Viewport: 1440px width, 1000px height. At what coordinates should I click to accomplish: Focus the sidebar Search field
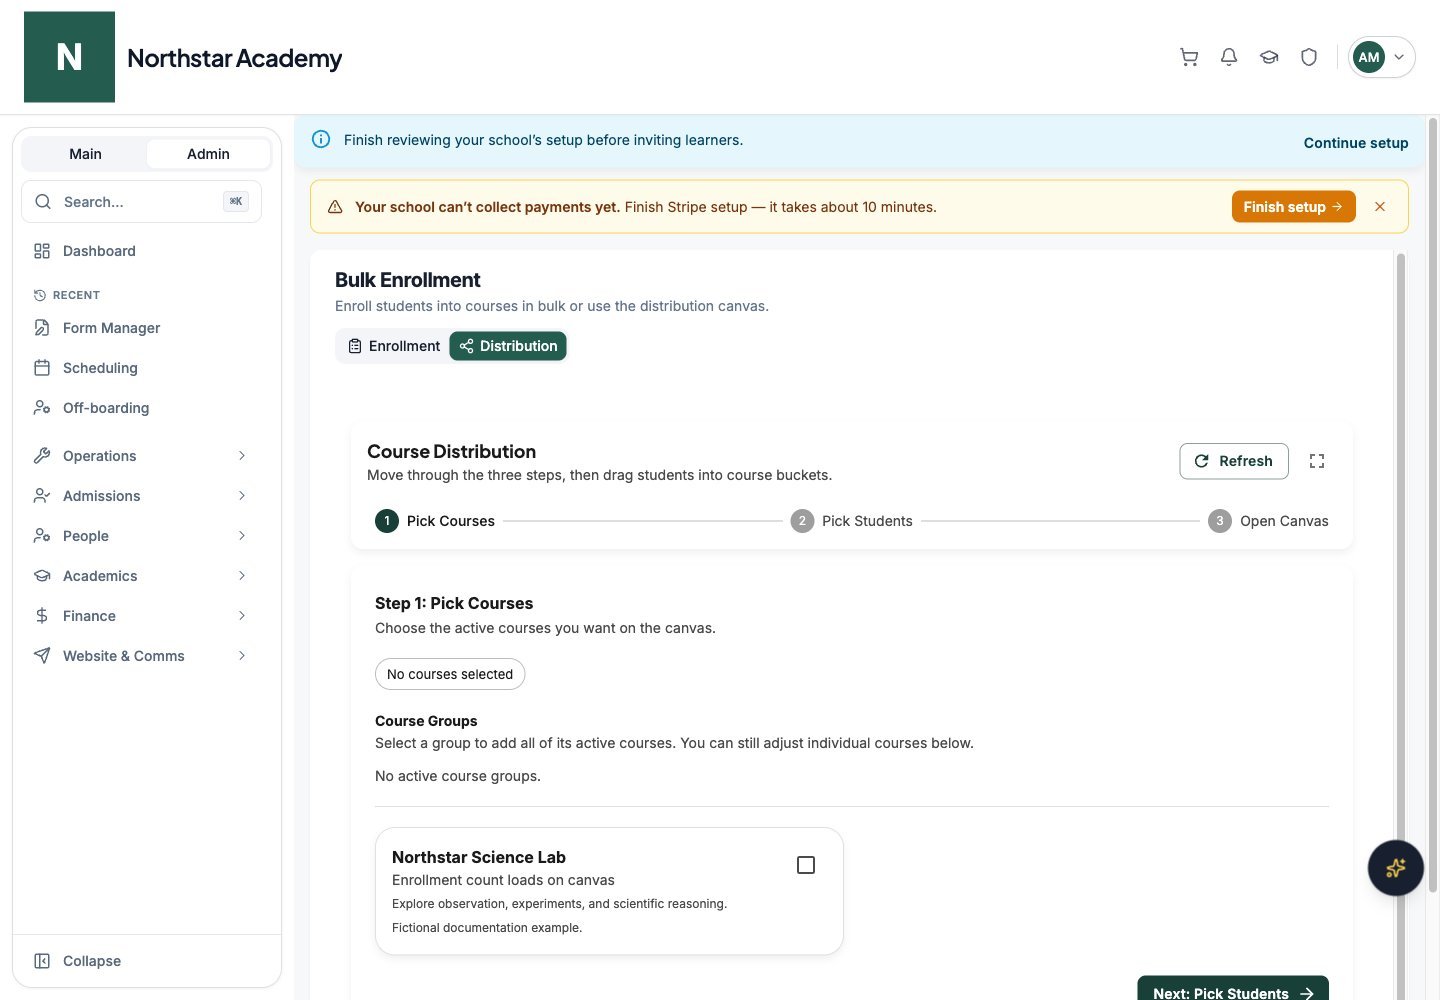(x=141, y=202)
